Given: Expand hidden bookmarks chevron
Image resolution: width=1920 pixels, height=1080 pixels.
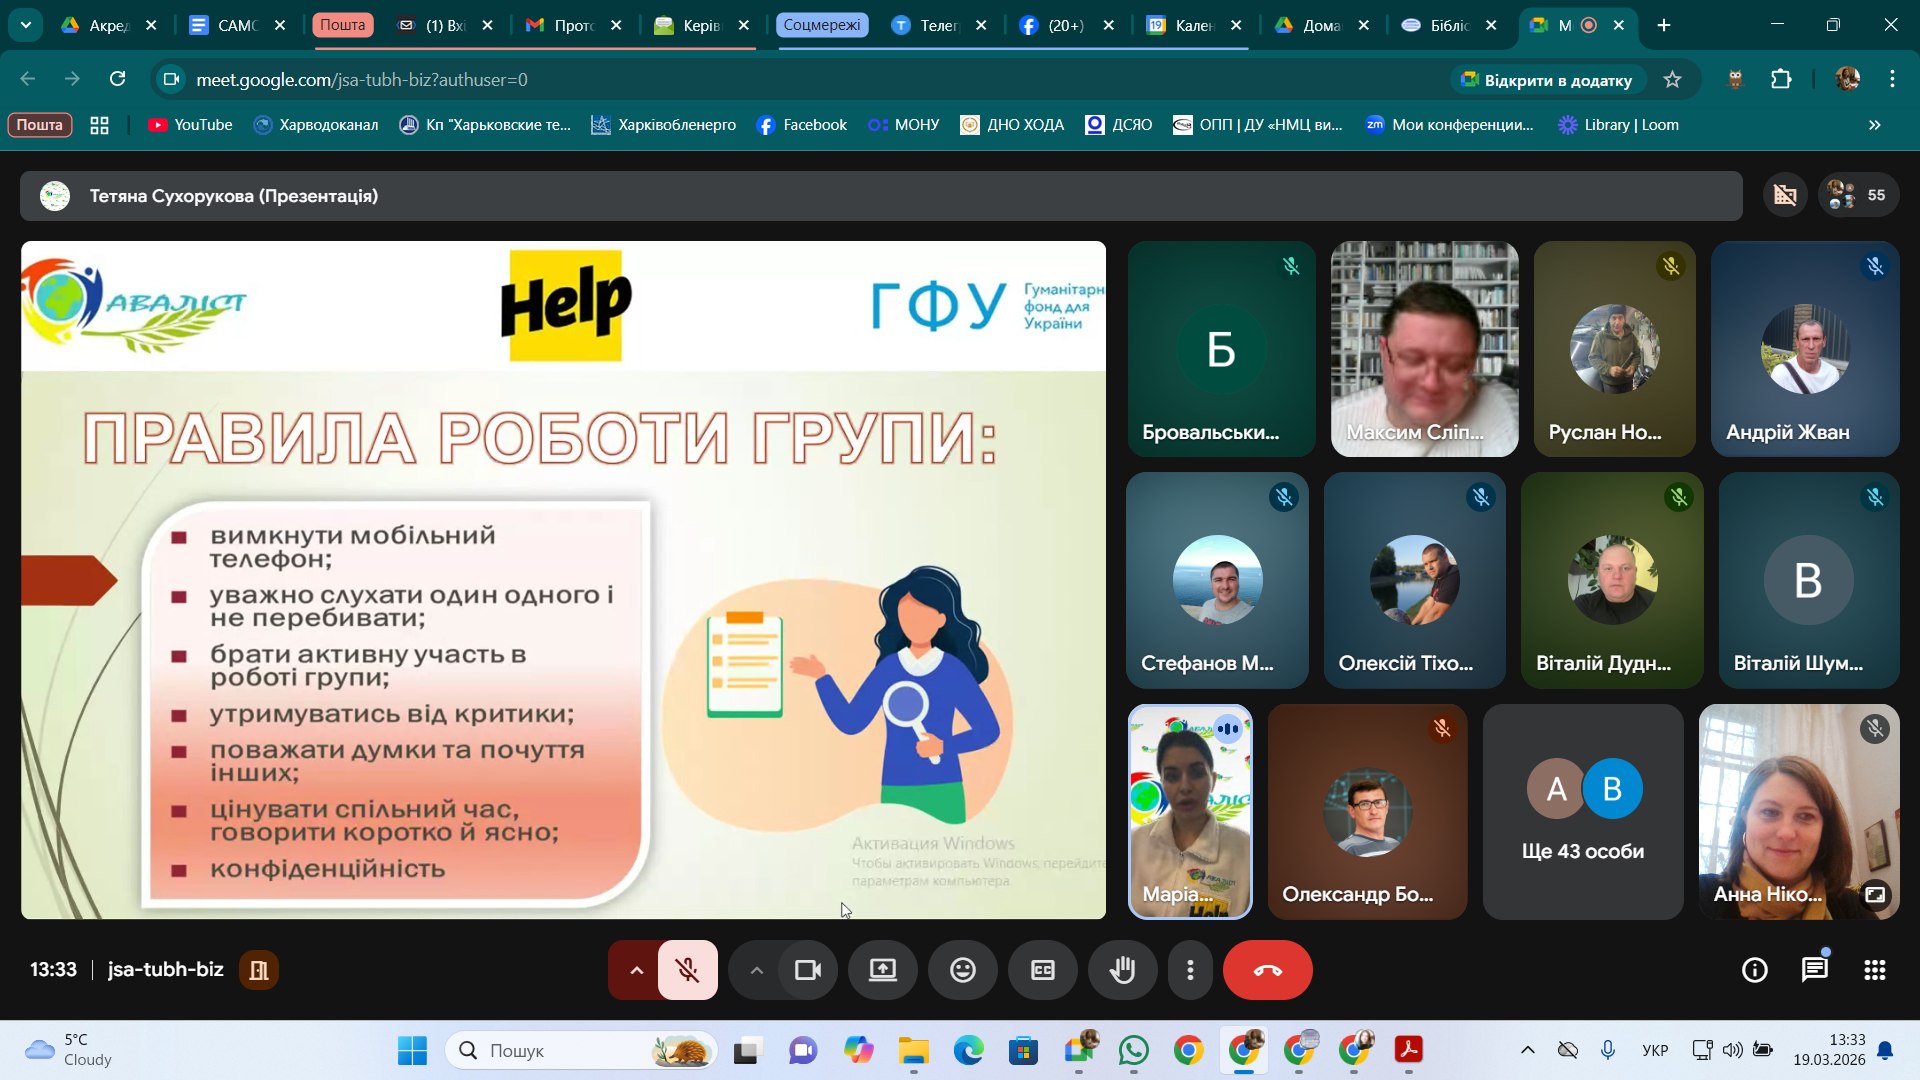Looking at the screenshot, I should pyautogui.click(x=1874, y=125).
